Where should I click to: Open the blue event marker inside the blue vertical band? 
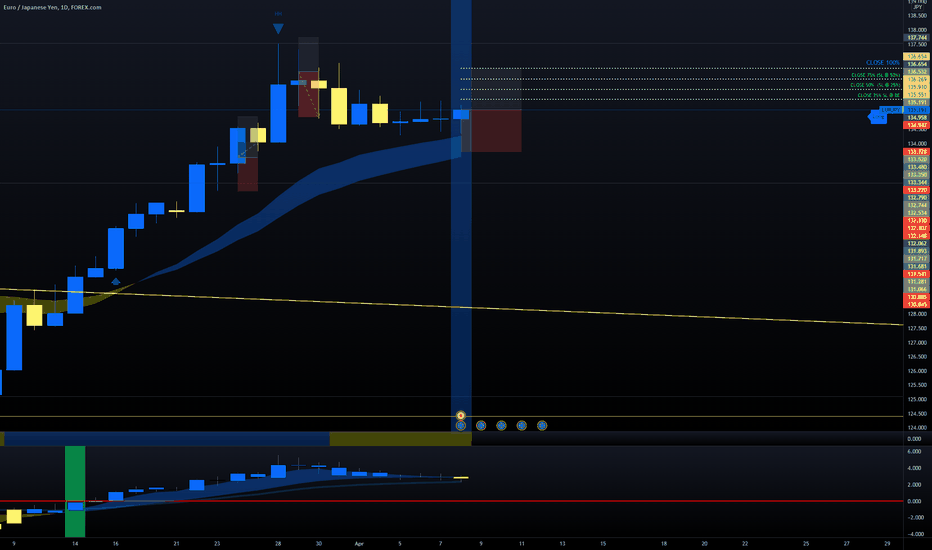461,425
